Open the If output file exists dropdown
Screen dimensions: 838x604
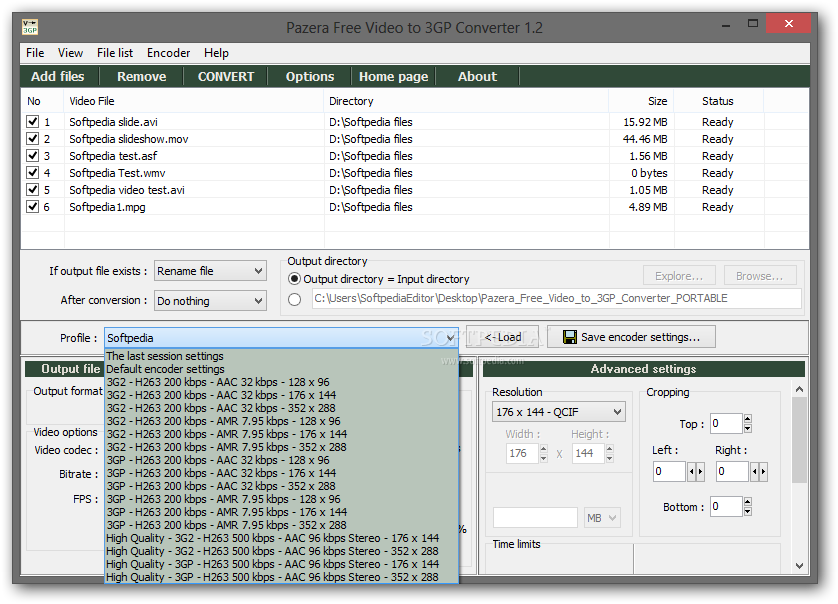pyautogui.click(x=210, y=271)
